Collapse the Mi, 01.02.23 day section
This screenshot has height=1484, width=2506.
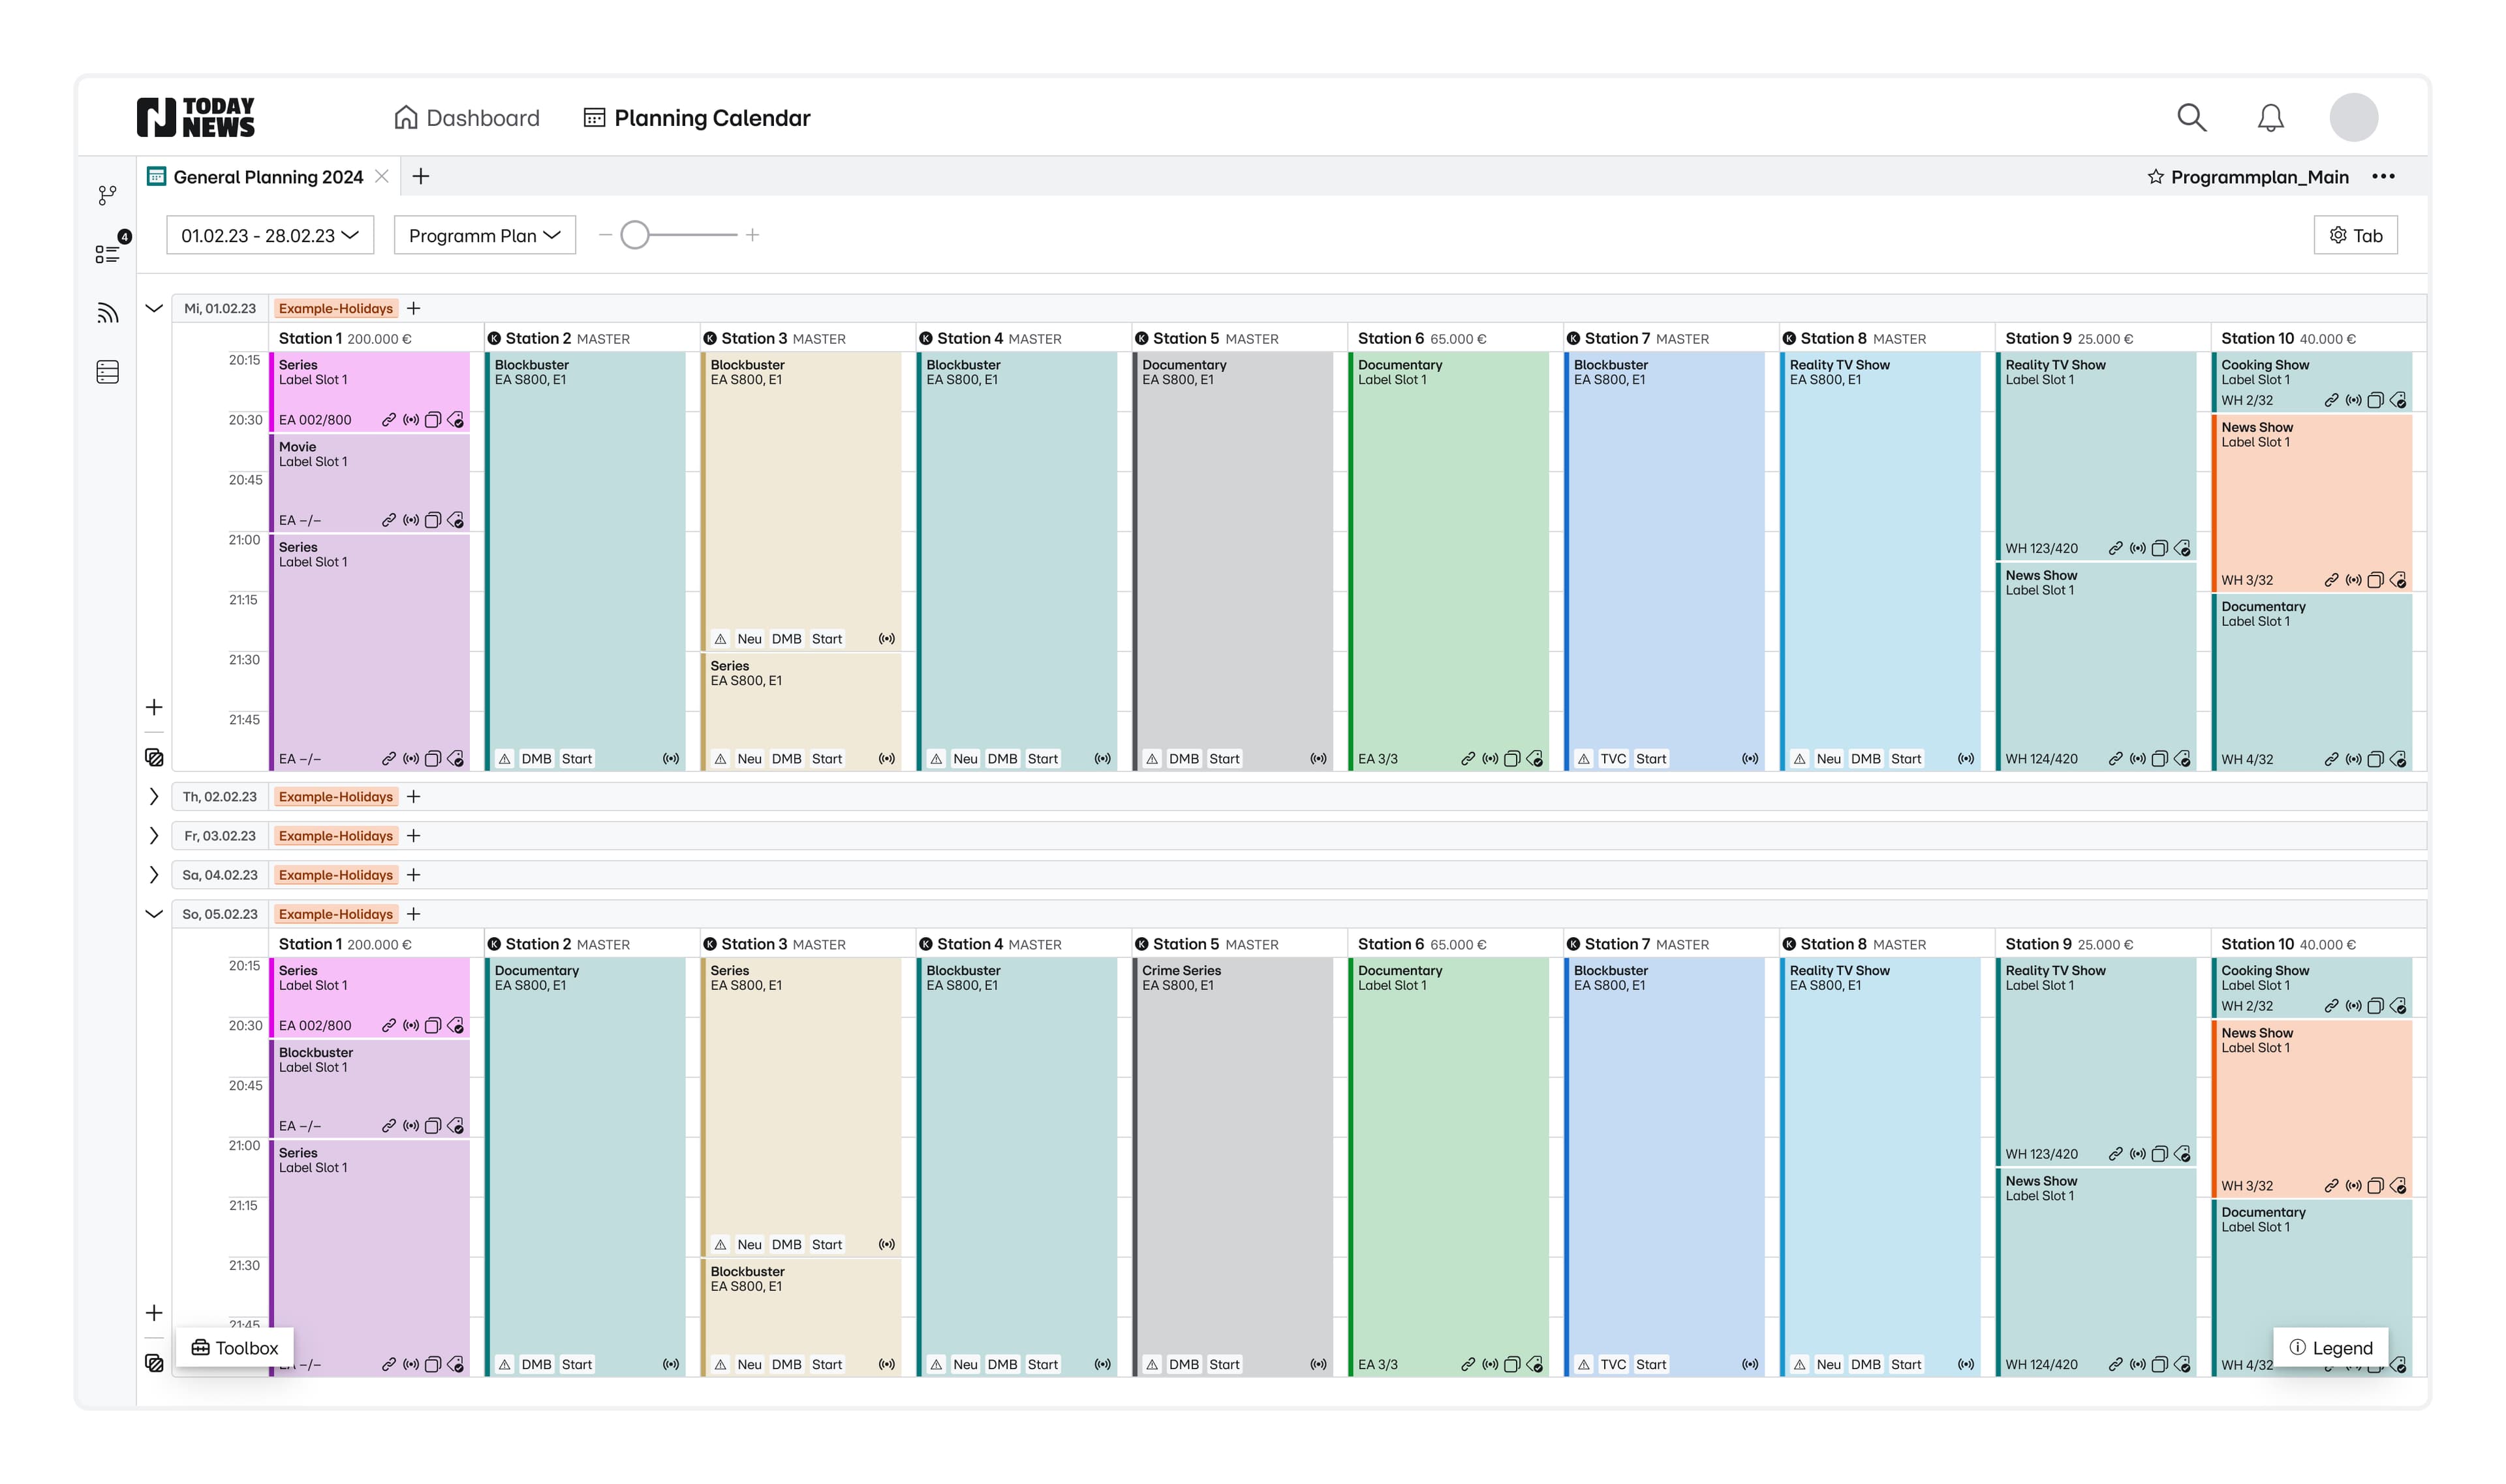click(154, 308)
